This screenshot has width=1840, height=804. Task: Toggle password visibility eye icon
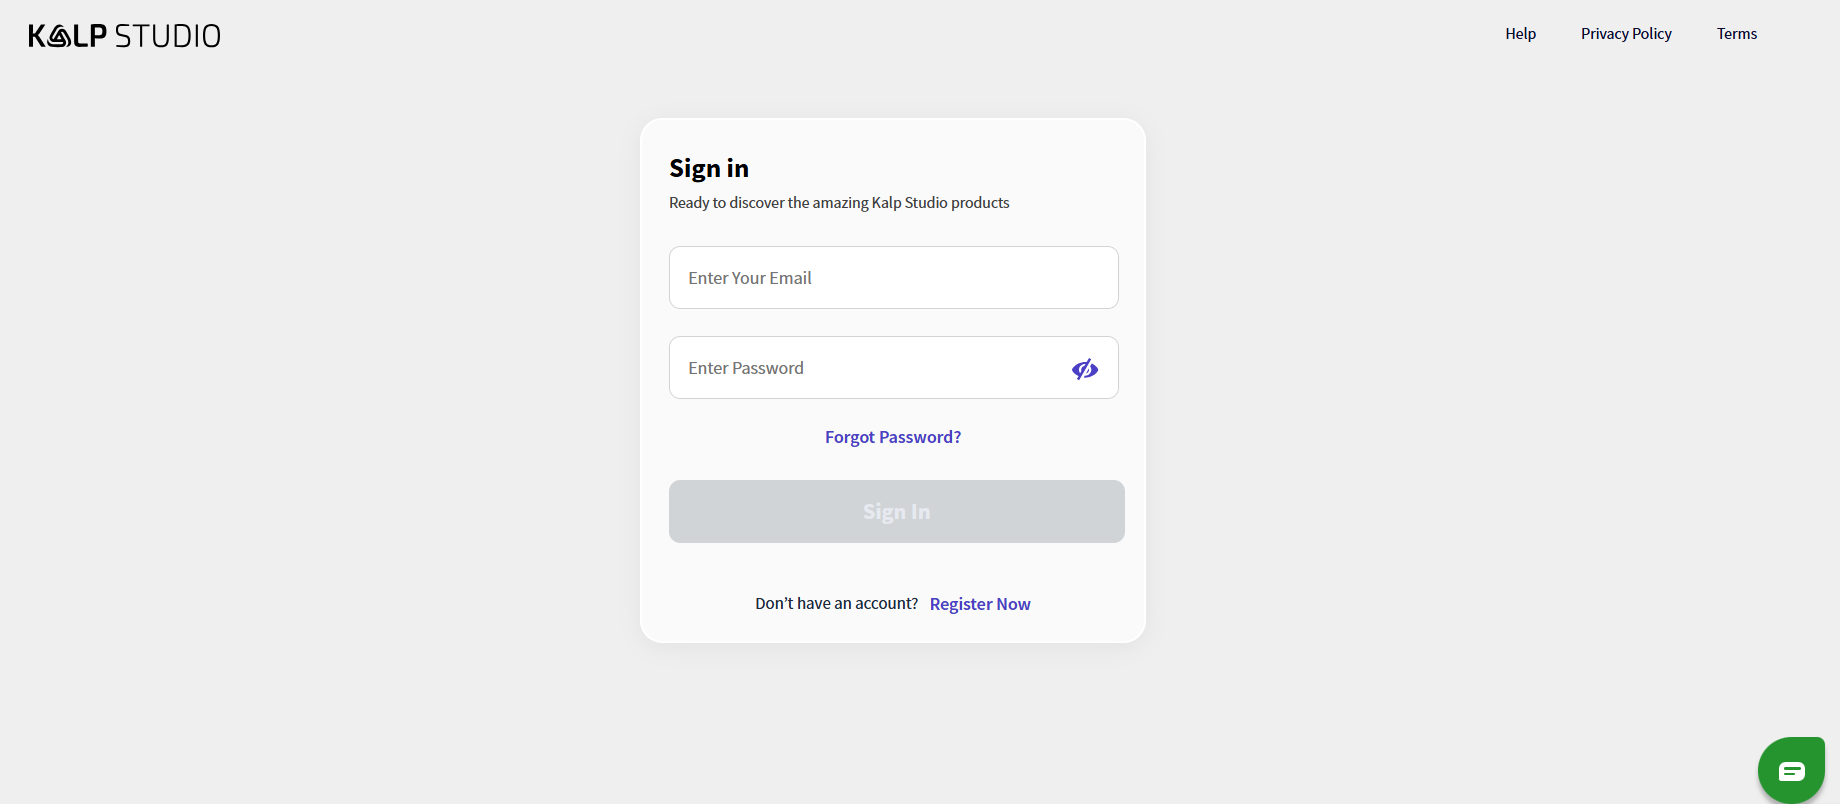[1085, 369]
